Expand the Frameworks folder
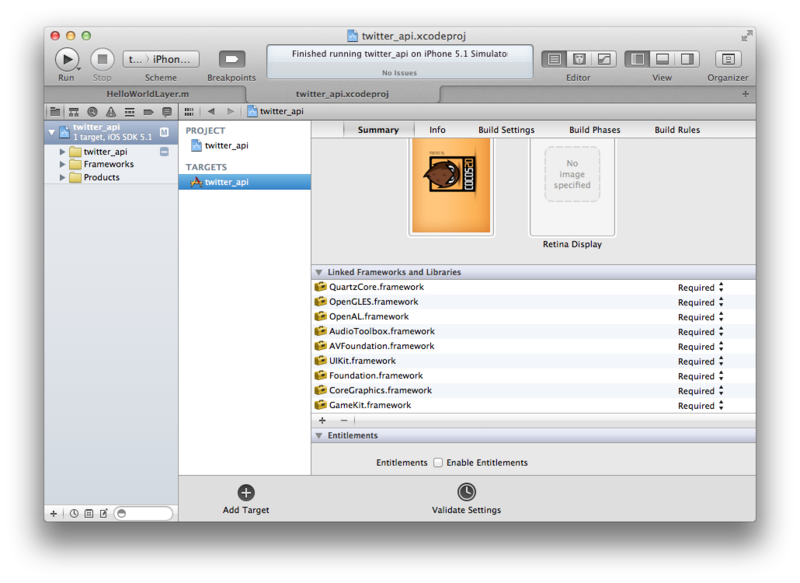The image size is (800, 583). pyautogui.click(x=62, y=164)
